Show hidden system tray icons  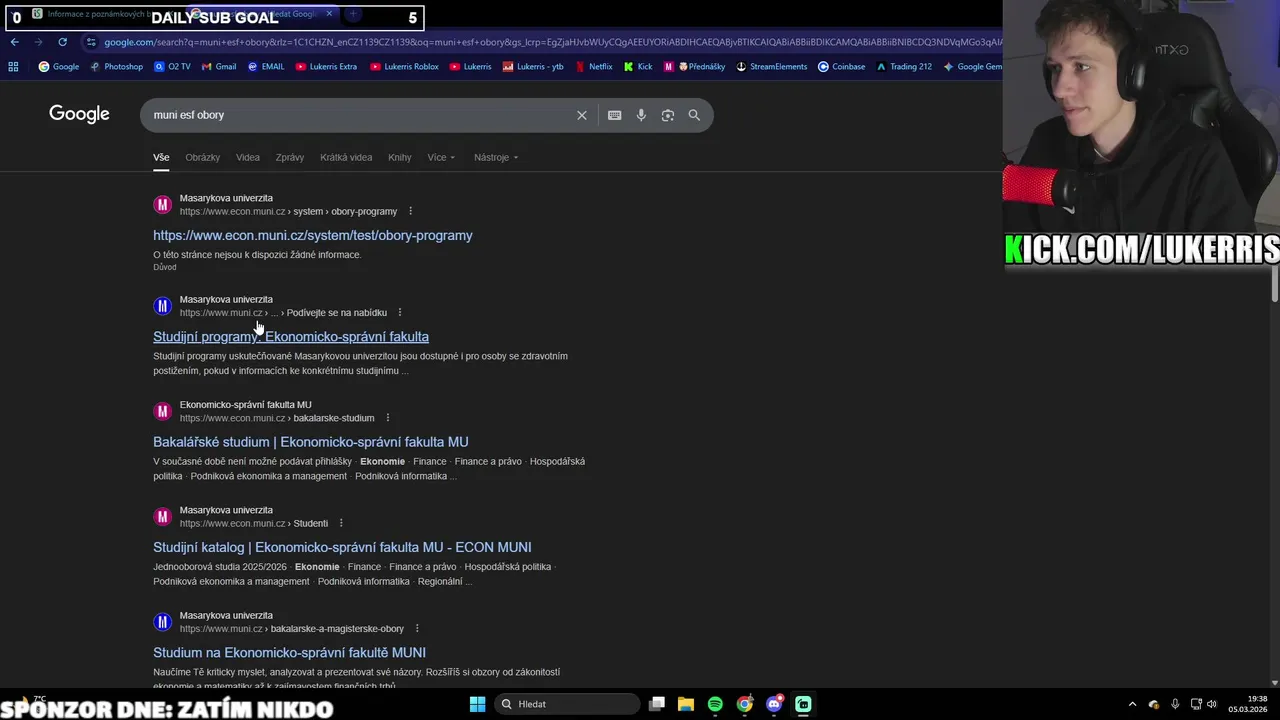(x=1132, y=704)
